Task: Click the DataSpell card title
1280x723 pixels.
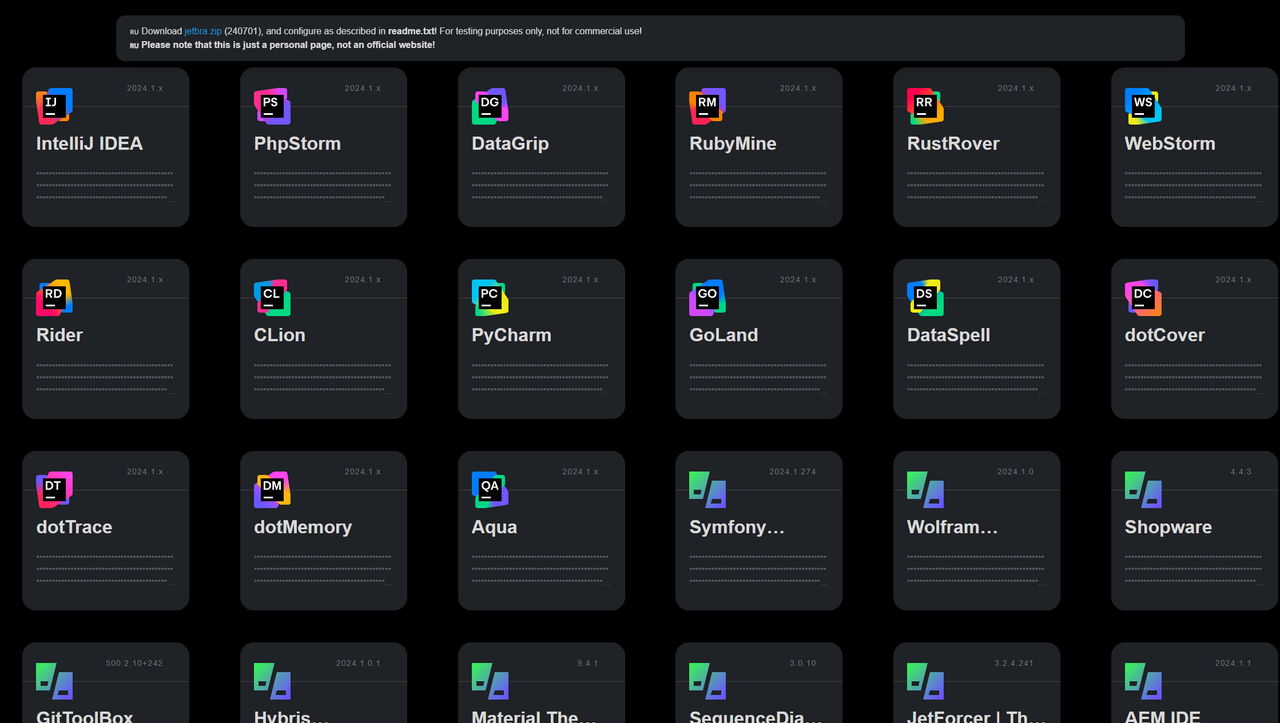Action: (x=948, y=335)
